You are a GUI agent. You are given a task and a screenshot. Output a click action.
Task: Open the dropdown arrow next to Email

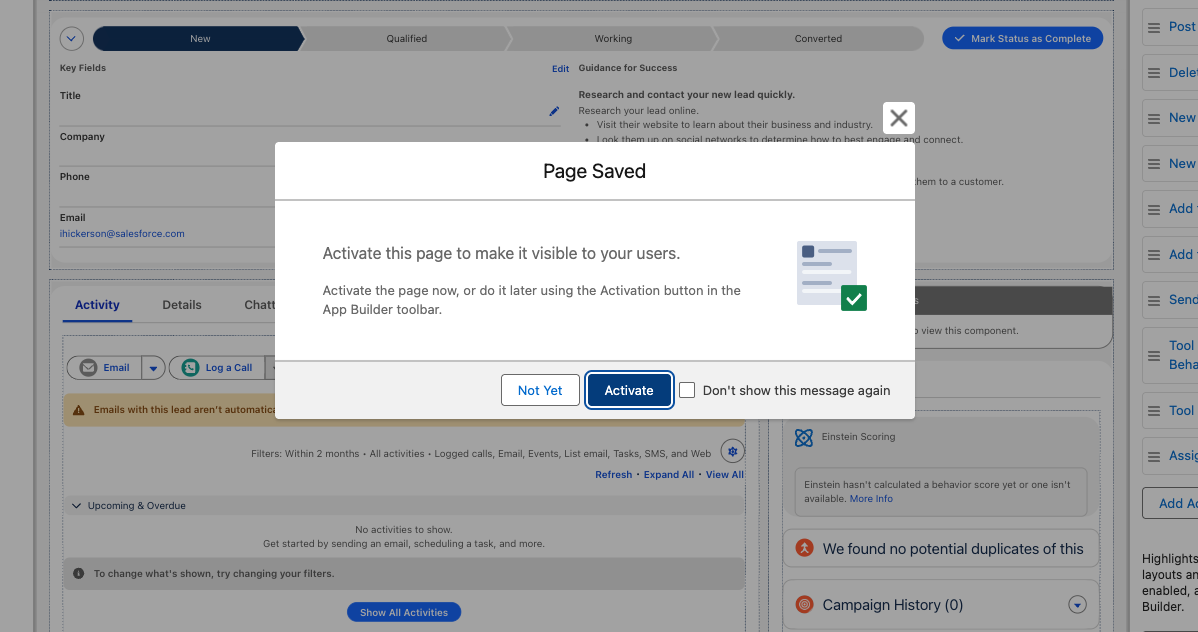click(x=153, y=368)
